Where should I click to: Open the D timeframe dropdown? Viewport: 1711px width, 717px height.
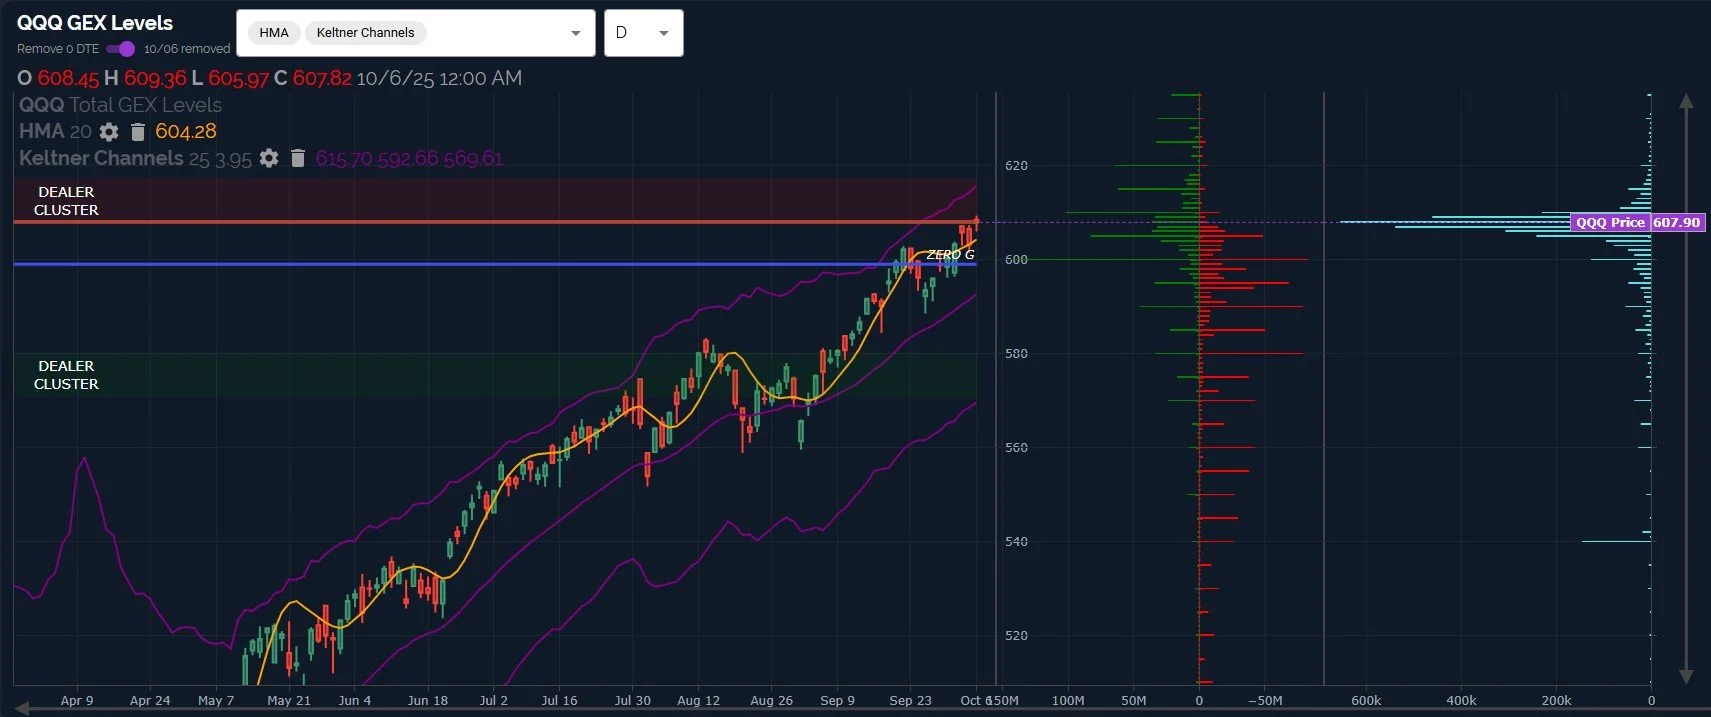(x=643, y=33)
